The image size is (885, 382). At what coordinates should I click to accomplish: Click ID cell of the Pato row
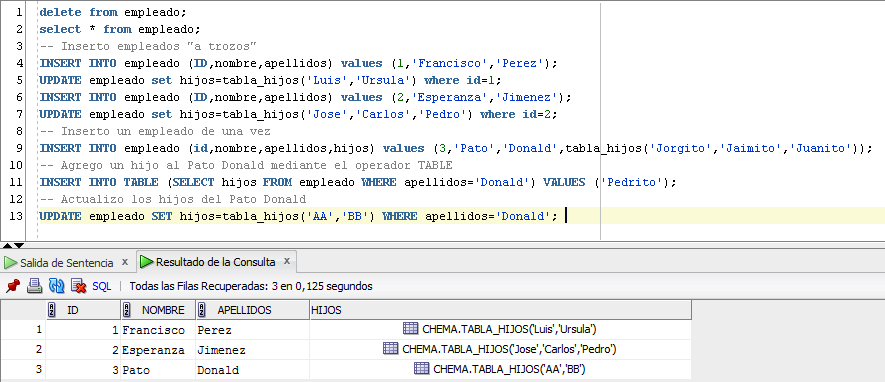[83, 370]
